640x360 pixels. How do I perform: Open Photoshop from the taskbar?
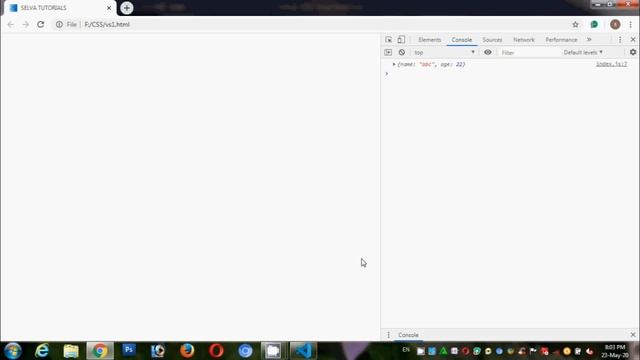(129, 350)
